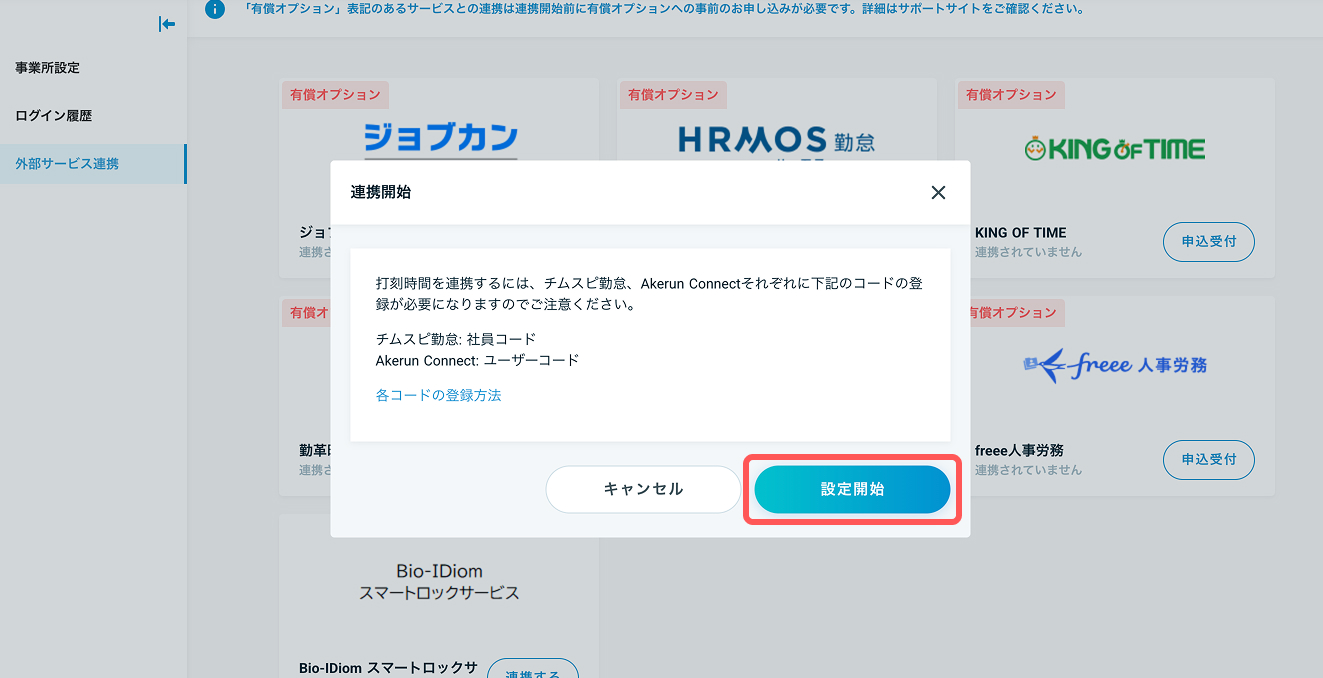Open 事業所設定 in sidebar
This screenshot has width=1323, height=678.
[x=47, y=68]
